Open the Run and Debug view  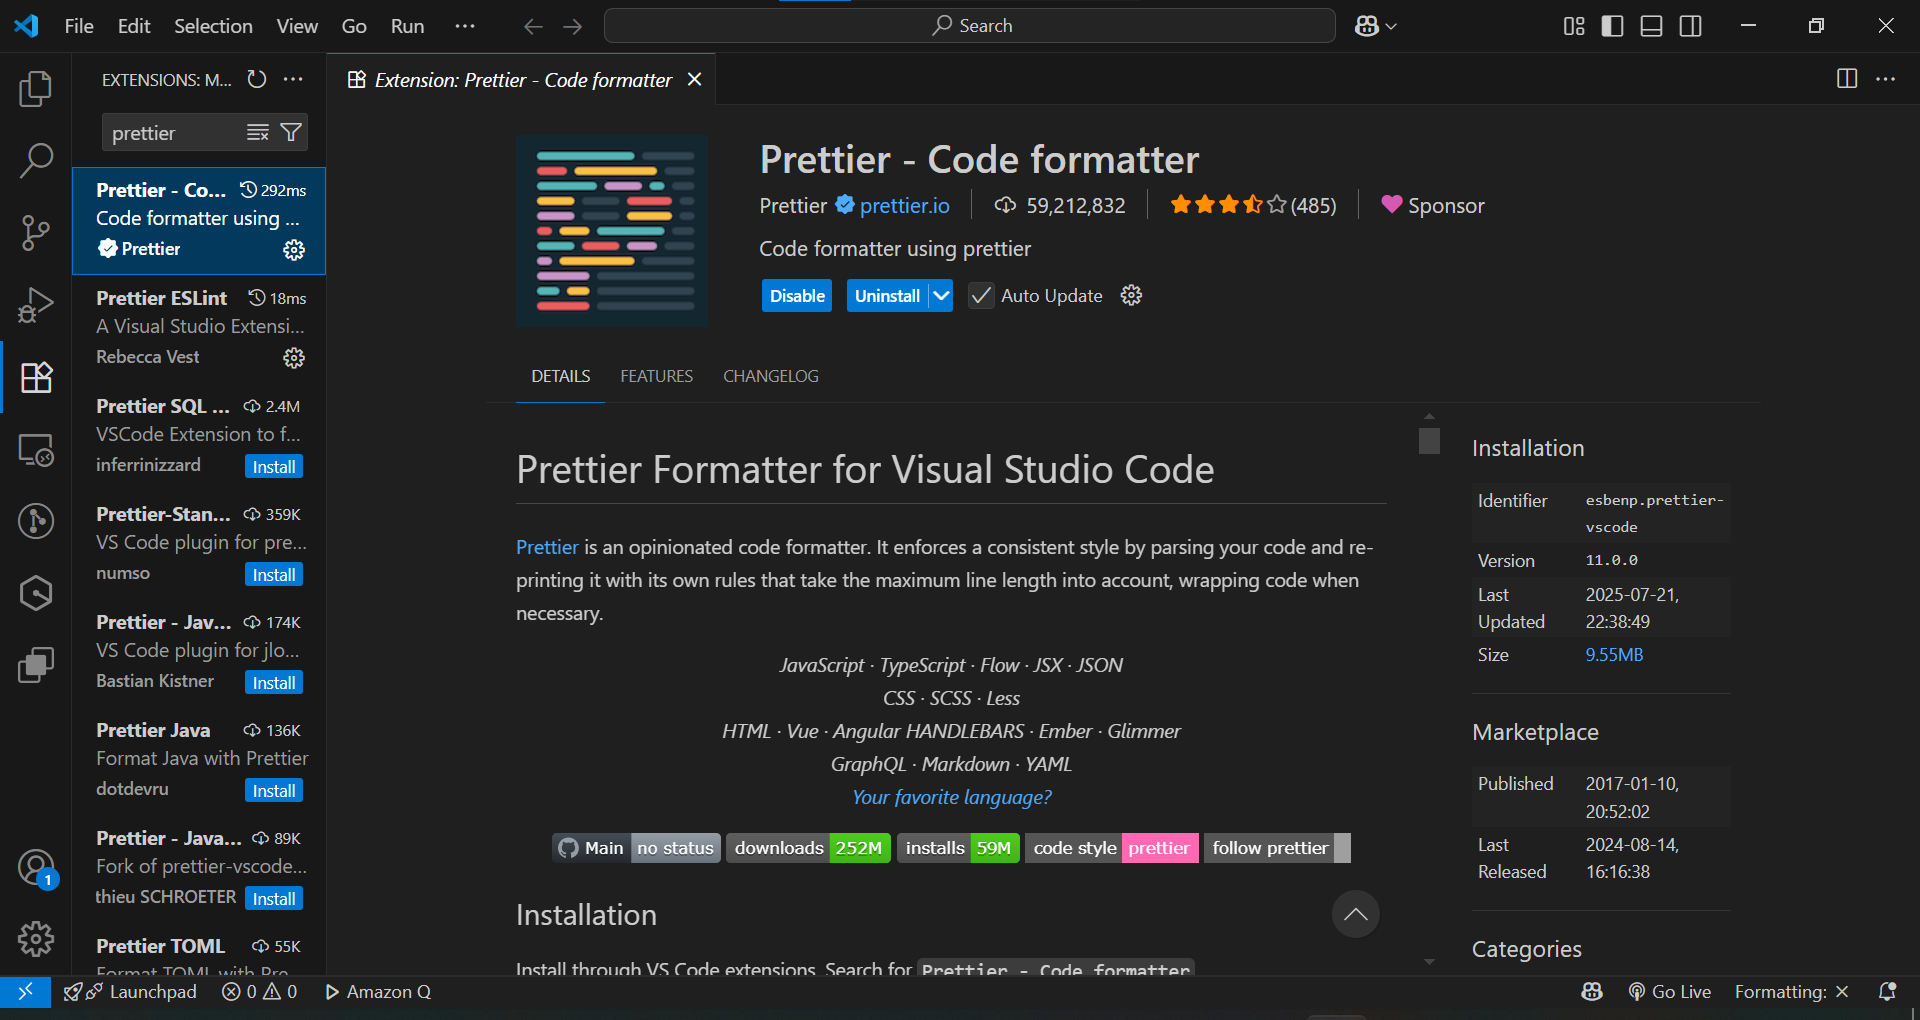(36, 305)
